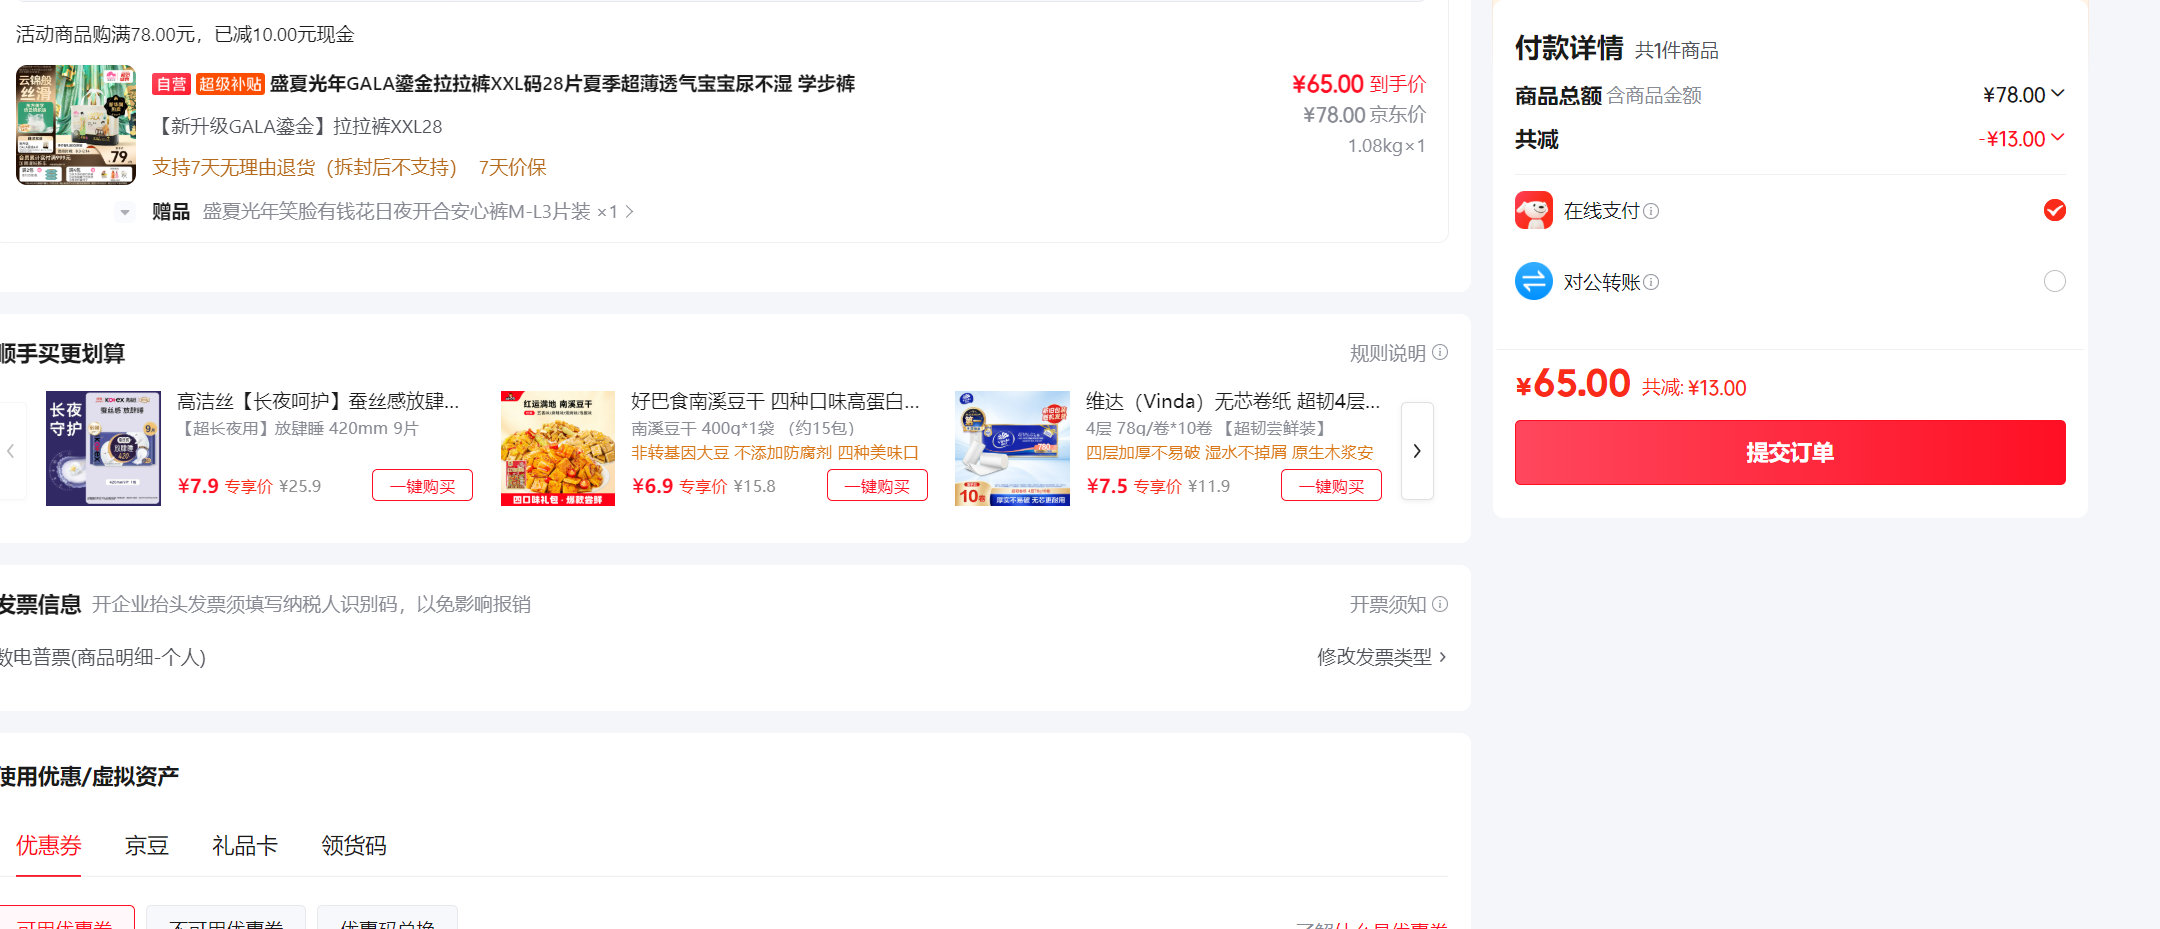Click the 活动商品购满78.00元 promotion text
This screenshot has width=2160, height=929.
[x=185, y=35]
